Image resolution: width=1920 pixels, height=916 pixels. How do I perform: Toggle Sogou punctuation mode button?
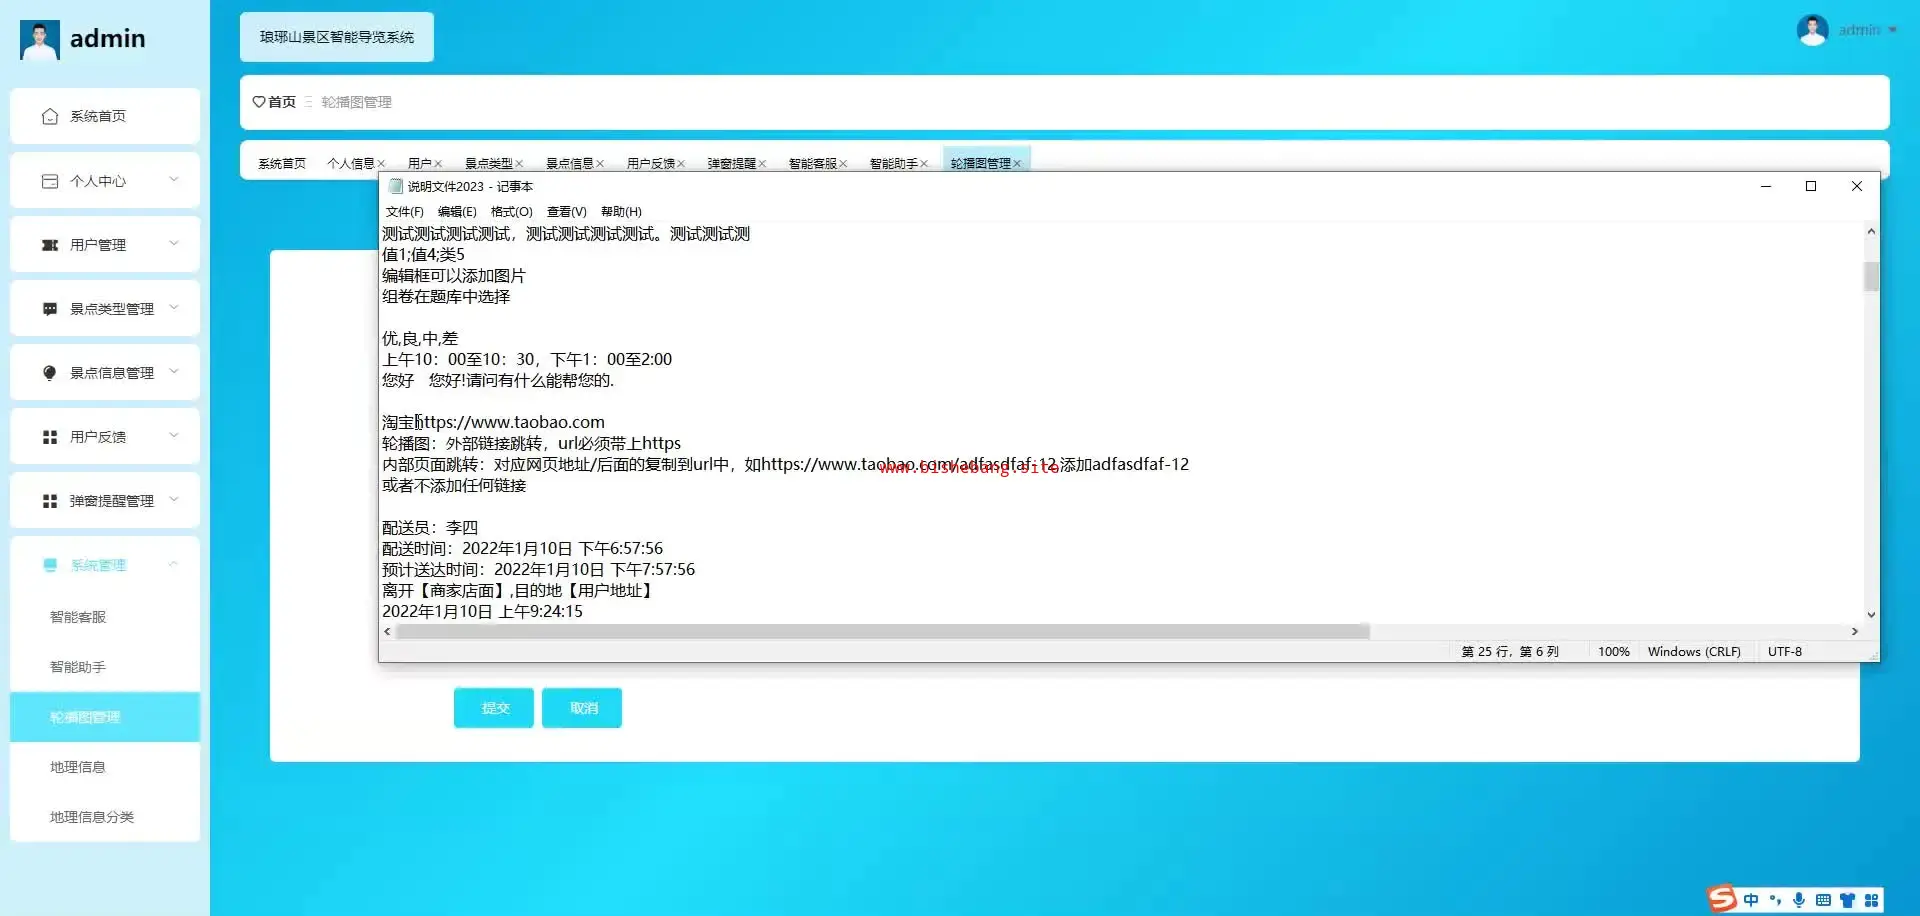tap(1776, 900)
